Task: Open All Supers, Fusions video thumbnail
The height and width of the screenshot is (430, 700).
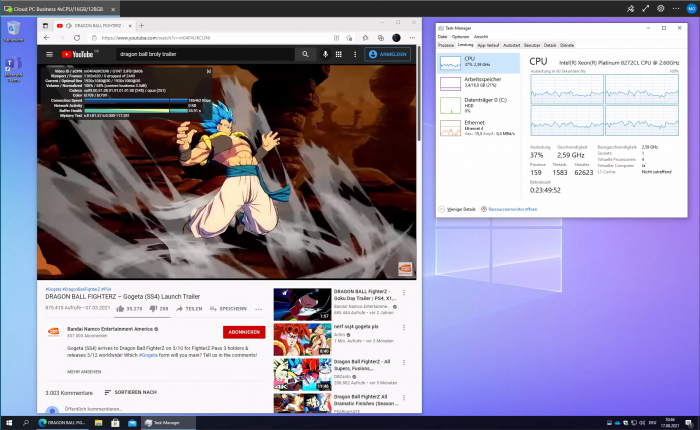Action: (x=302, y=374)
